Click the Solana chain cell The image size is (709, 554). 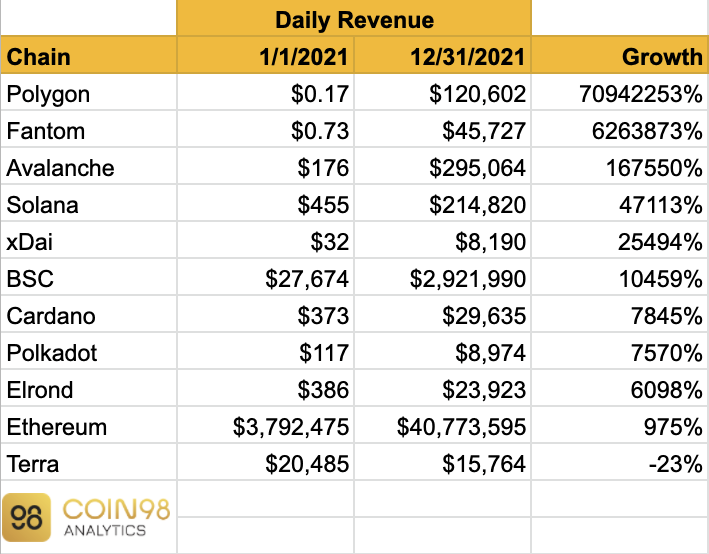pyautogui.click(x=89, y=204)
